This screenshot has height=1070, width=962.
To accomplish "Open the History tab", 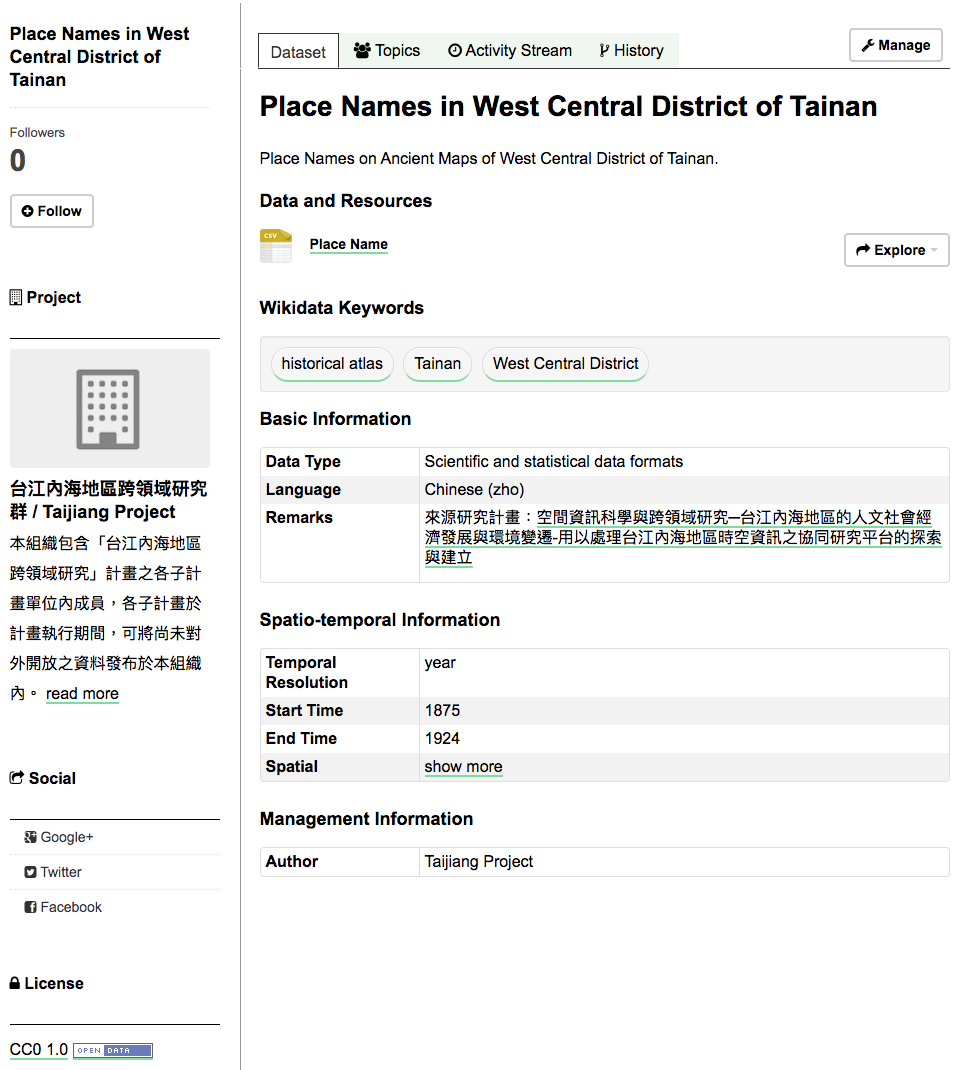I will point(632,50).
